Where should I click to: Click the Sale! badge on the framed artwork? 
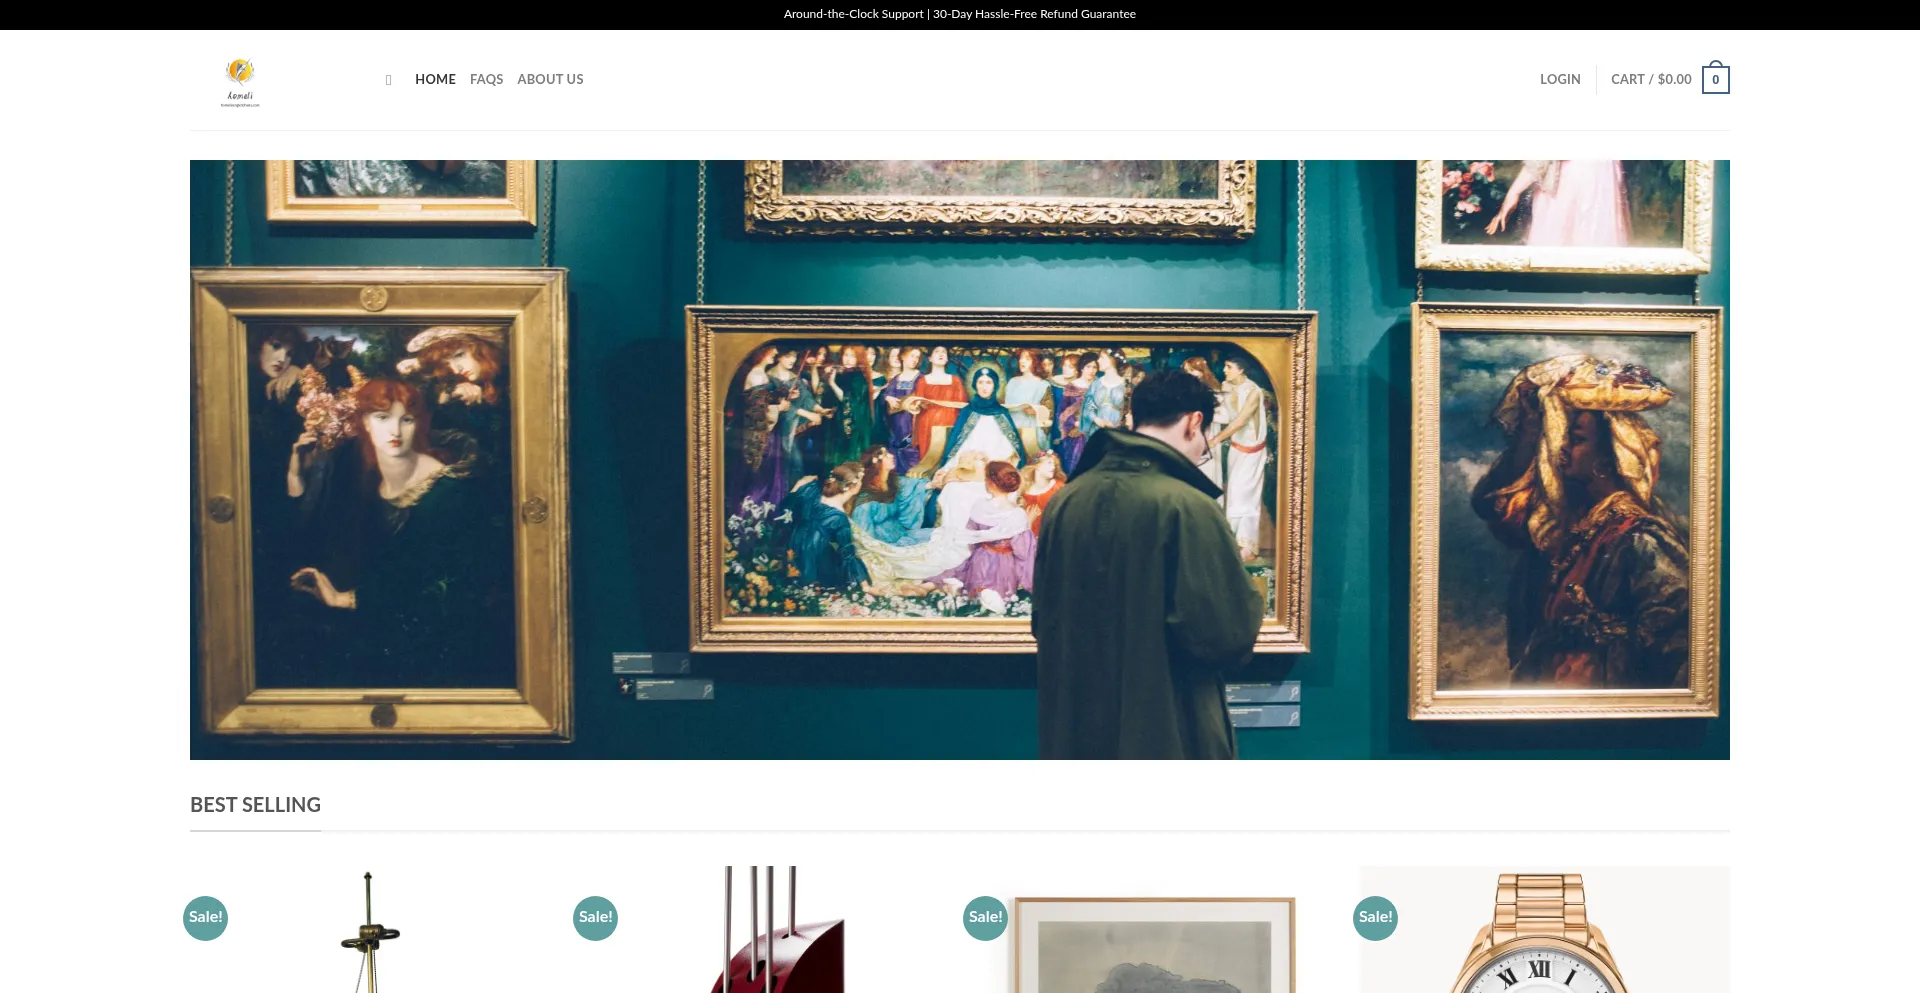[x=985, y=917]
